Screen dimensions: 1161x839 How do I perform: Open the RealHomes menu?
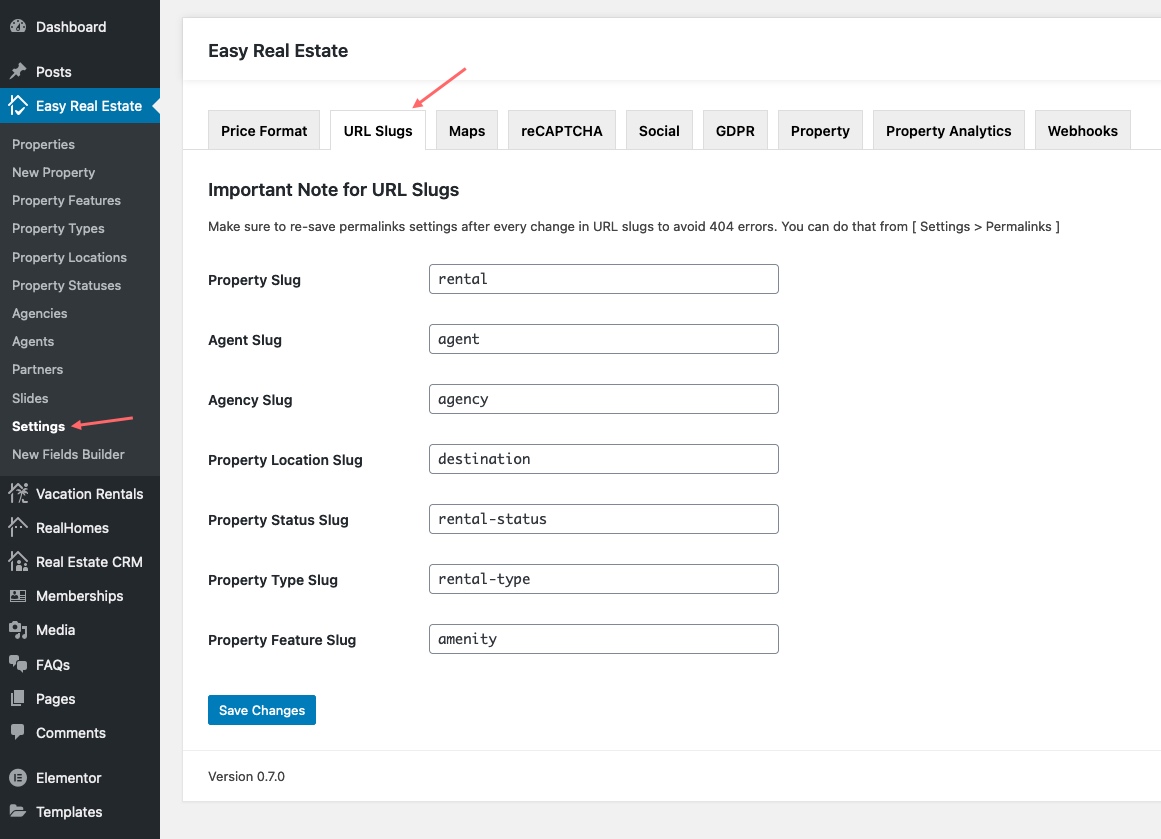click(80, 527)
